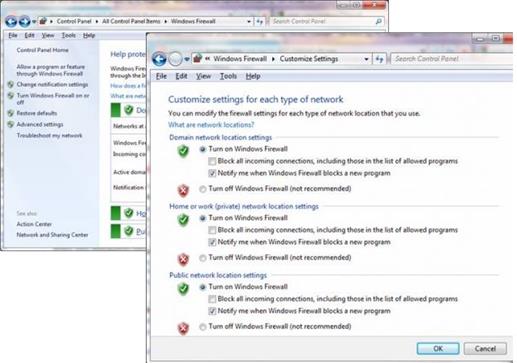
Task: Select Turn off Windows Firewall for Public network
Action: (203, 327)
